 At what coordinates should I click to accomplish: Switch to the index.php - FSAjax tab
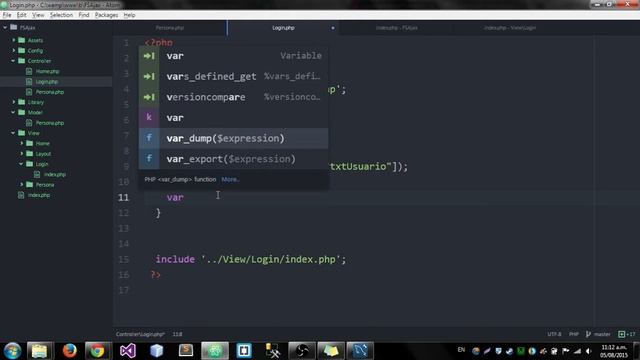(x=397, y=28)
